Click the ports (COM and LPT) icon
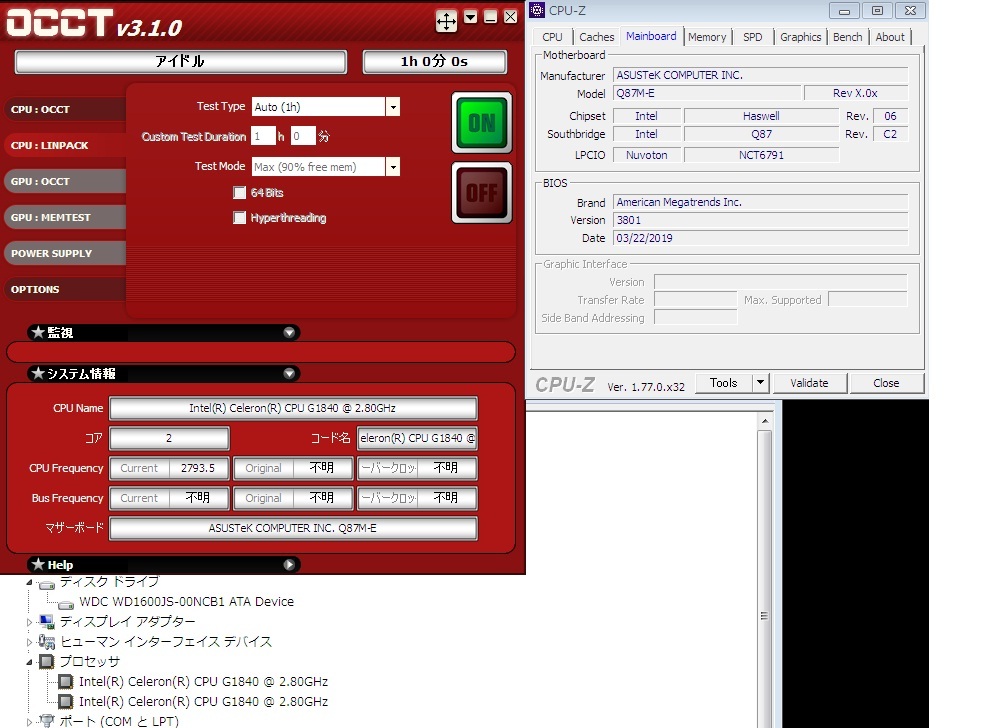The image size is (1008, 728). pos(46,721)
